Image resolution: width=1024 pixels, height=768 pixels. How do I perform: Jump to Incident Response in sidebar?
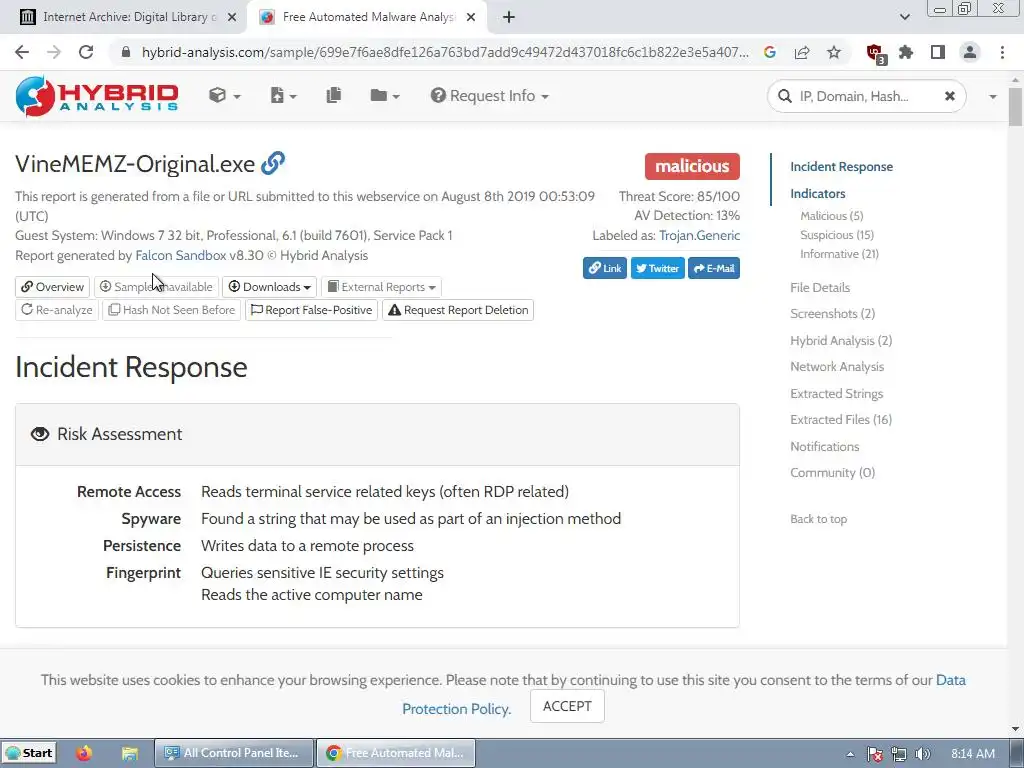pos(841,167)
